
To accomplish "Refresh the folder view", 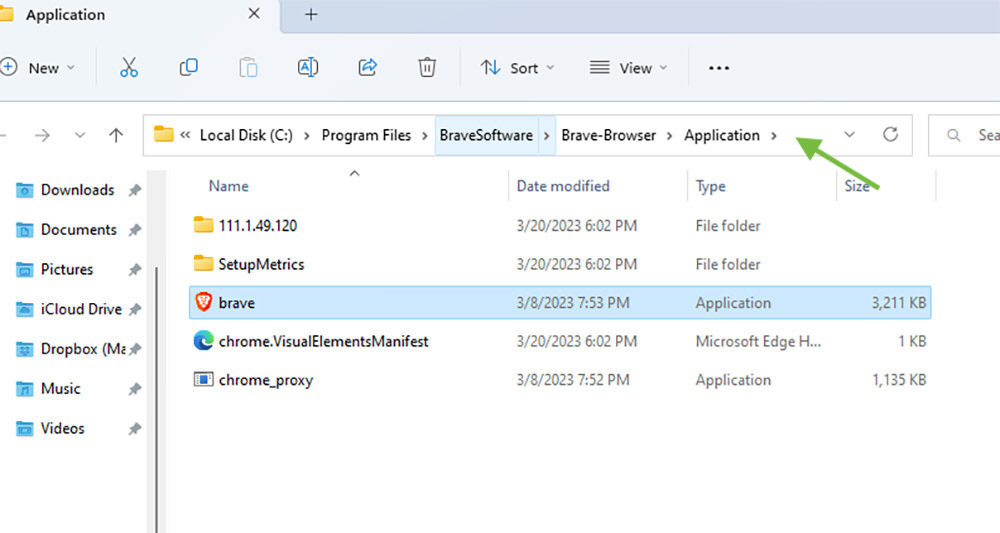I will [x=890, y=135].
